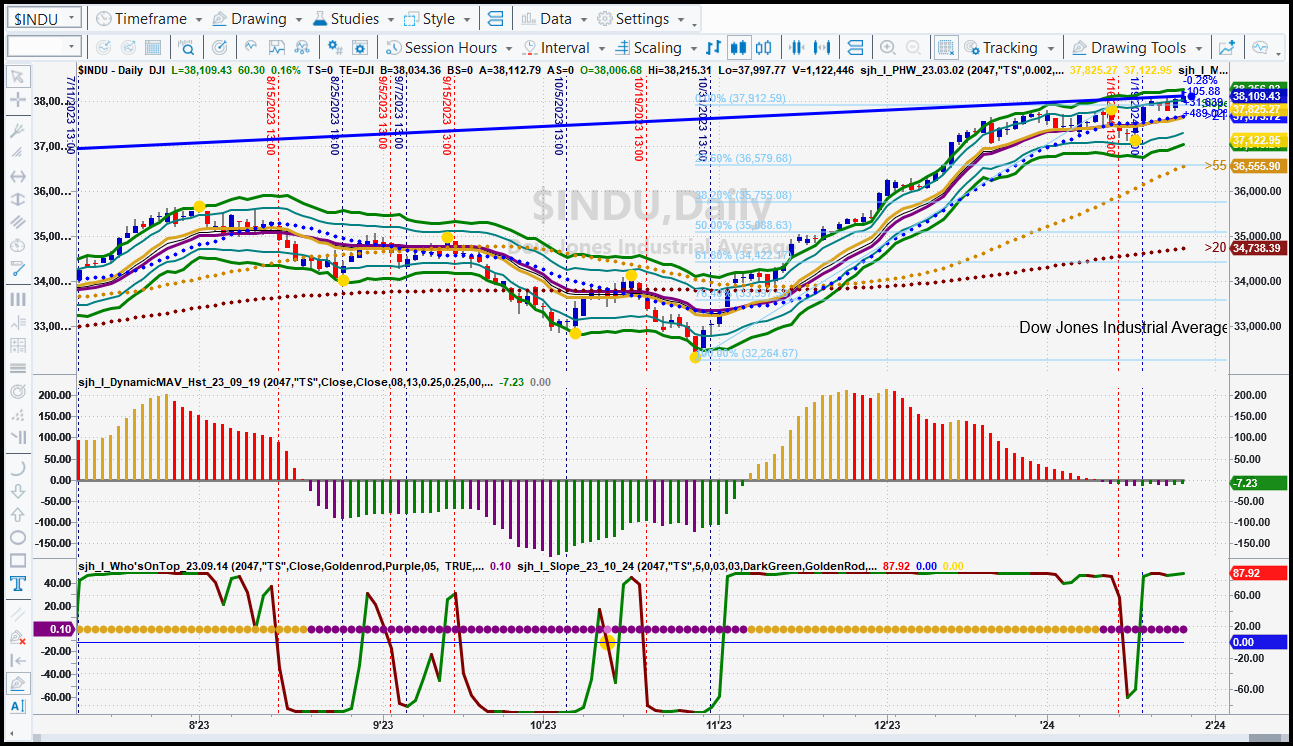This screenshot has width=1293, height=746.
Task: Click the 'Dow Jones Industrial Average' chart text
Action: click(1123, 328)
